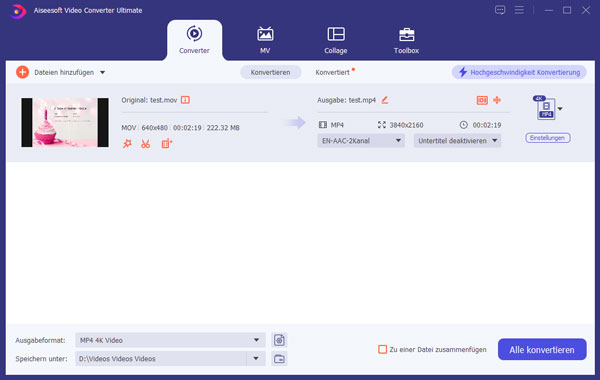Click the enhance video icon beside scissors
Image resolution: width=600 pixels, height=380 pixels.
coord(166,144)
